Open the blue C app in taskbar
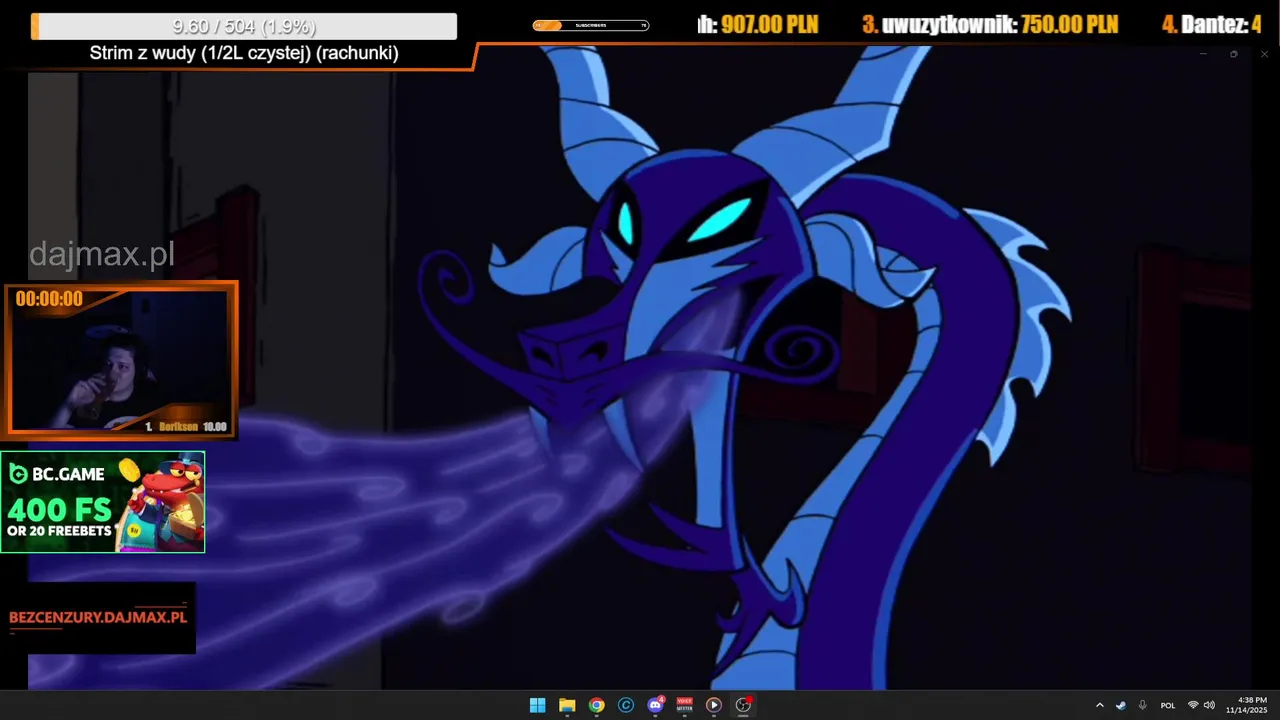This screenshot has width=1280, height=720. [x=626, y=705]
